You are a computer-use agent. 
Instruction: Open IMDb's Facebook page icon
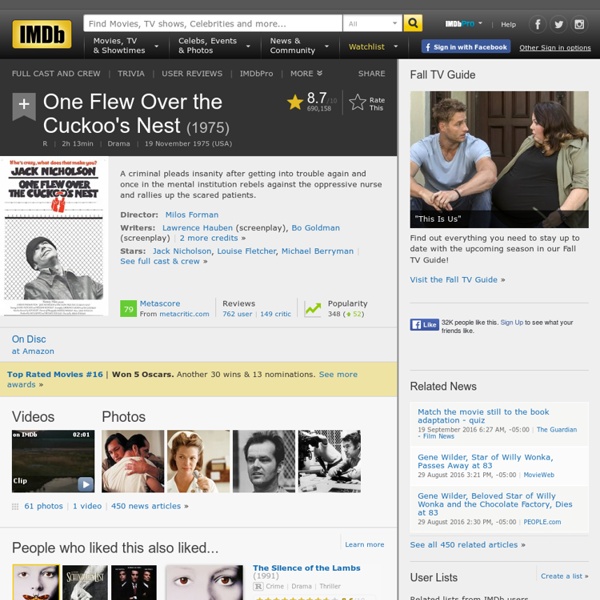pyautogui.click(x=537, y=24)
